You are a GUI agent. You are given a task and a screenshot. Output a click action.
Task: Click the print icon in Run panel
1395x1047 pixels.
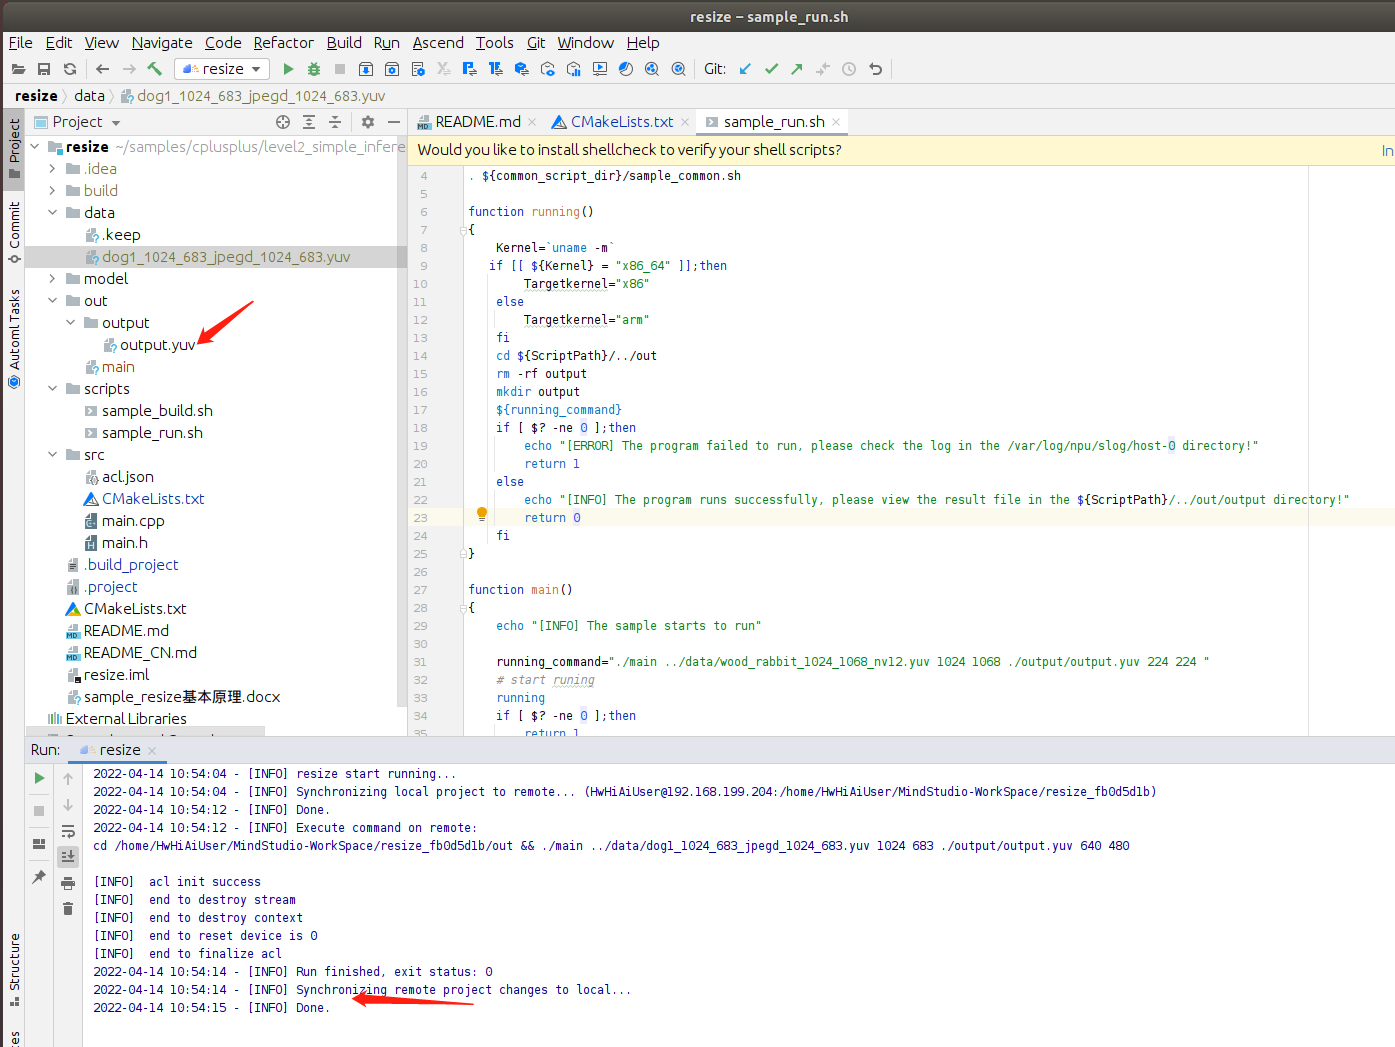(68, 882)
